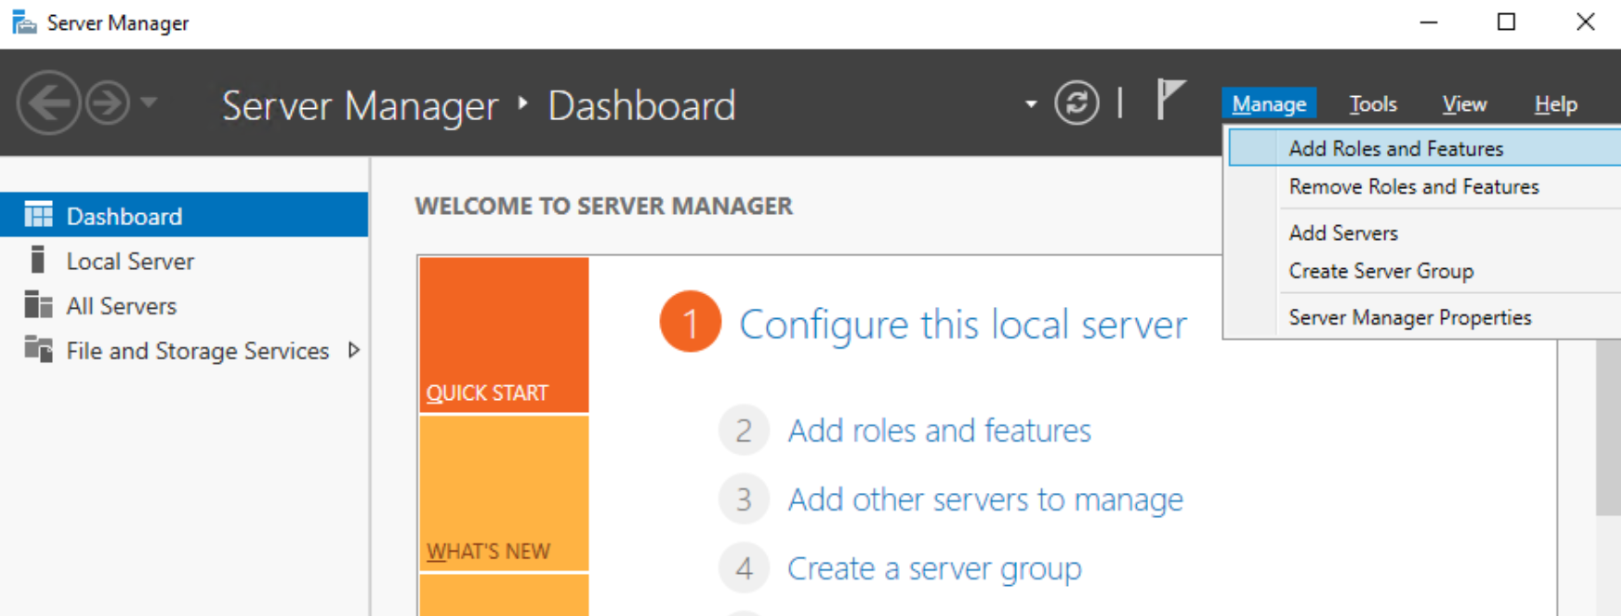Click the Back navigation arrow
1621x616 pixels.
[48, 103]
